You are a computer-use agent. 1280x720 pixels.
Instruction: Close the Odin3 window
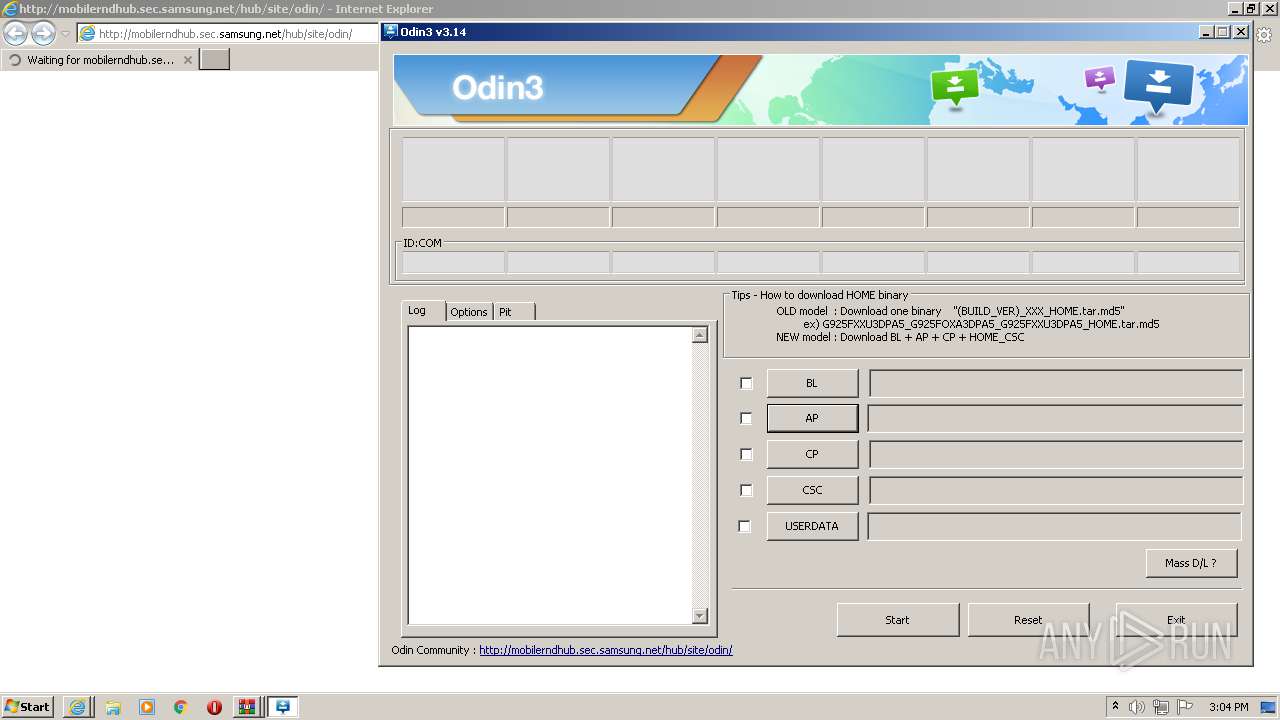(1241, 32)
